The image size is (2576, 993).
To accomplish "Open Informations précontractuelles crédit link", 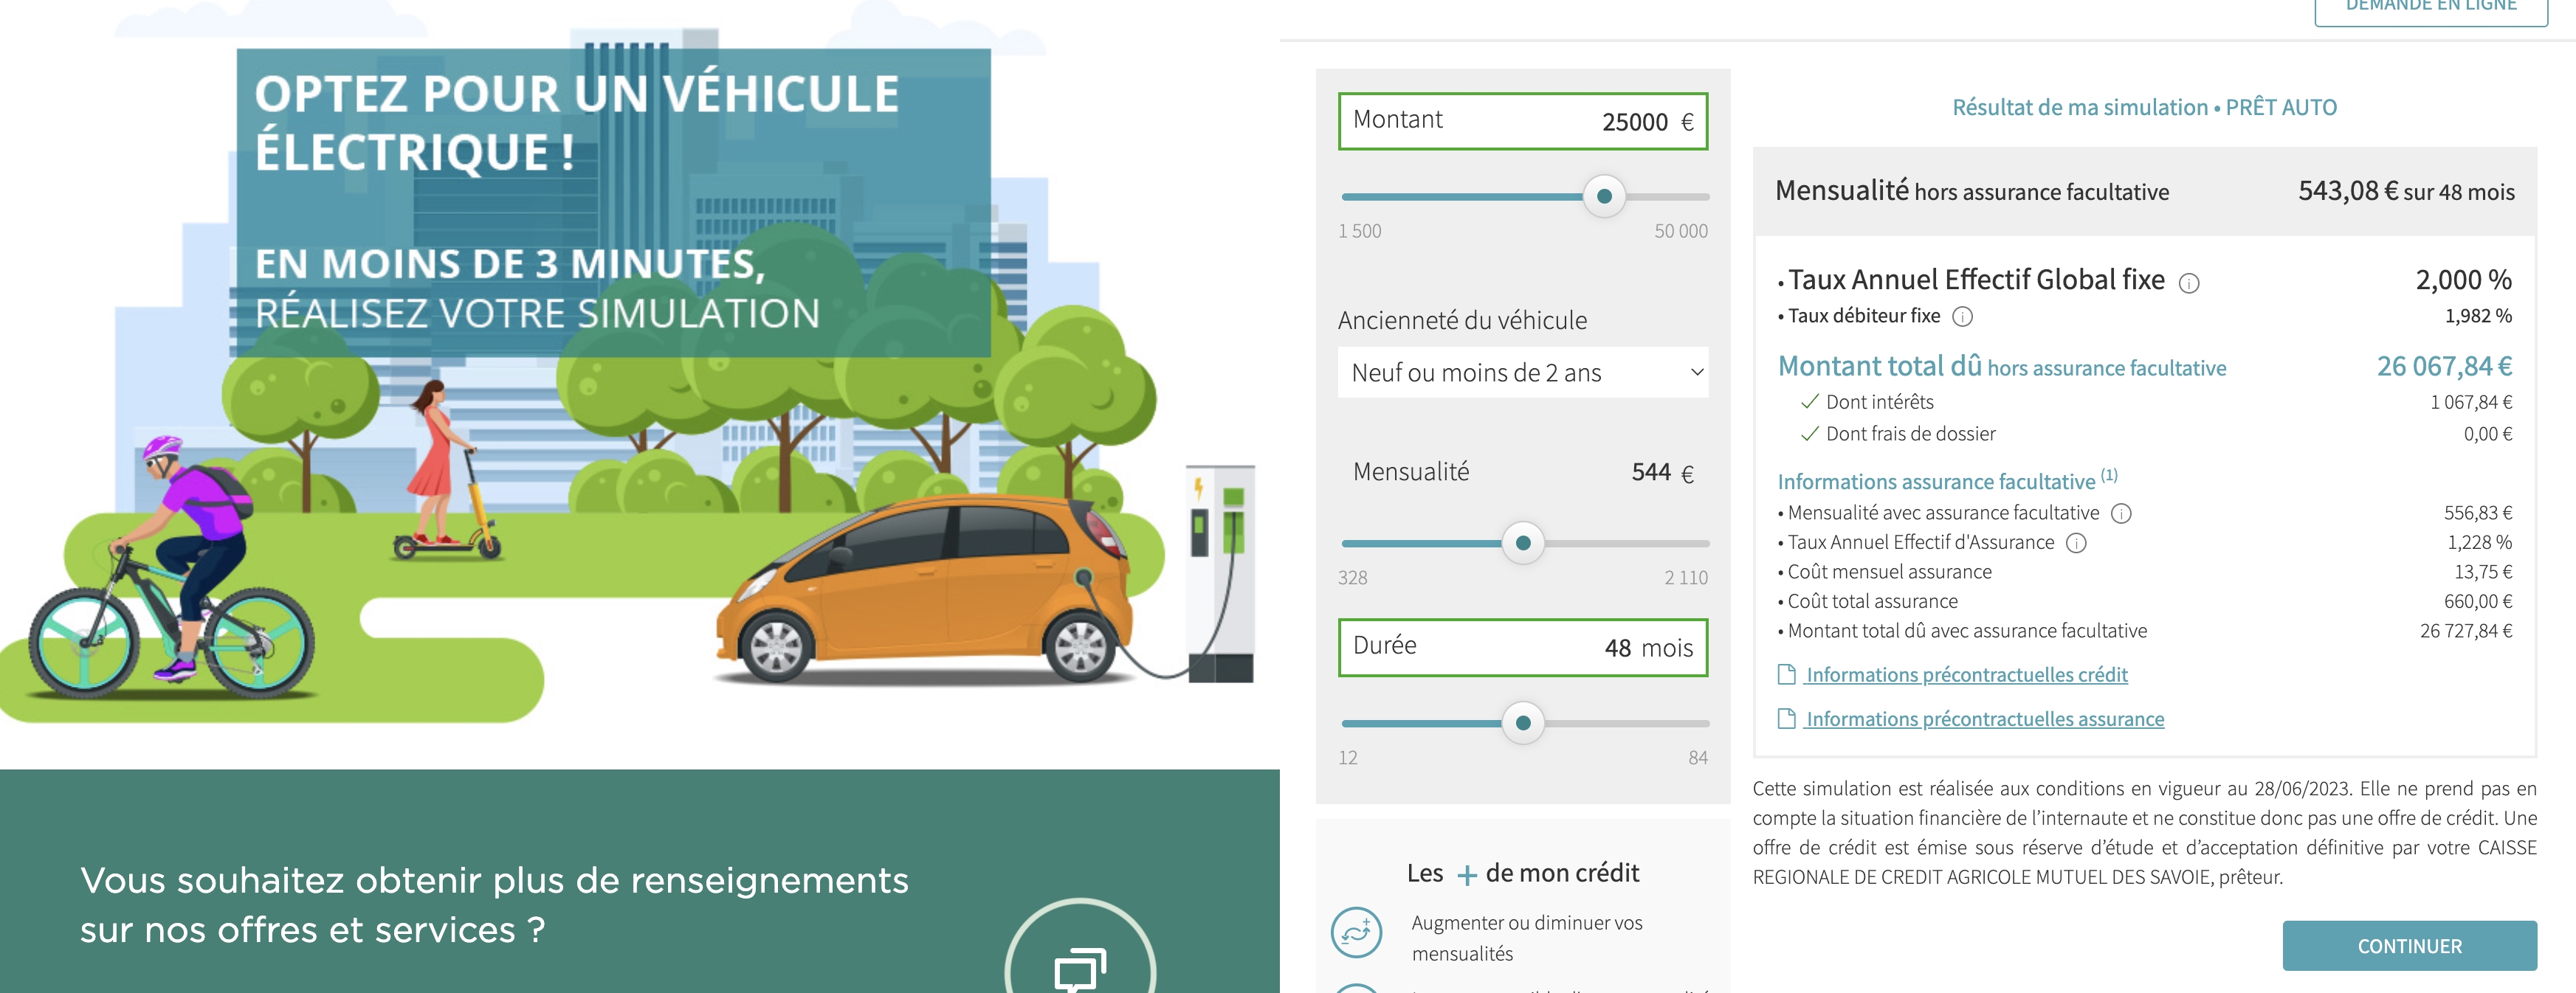I will 1966,675.
